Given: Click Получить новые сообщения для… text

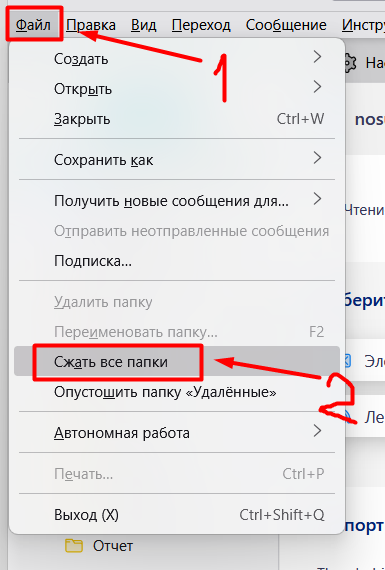Looking at the screenshot, I should (171, 201).
